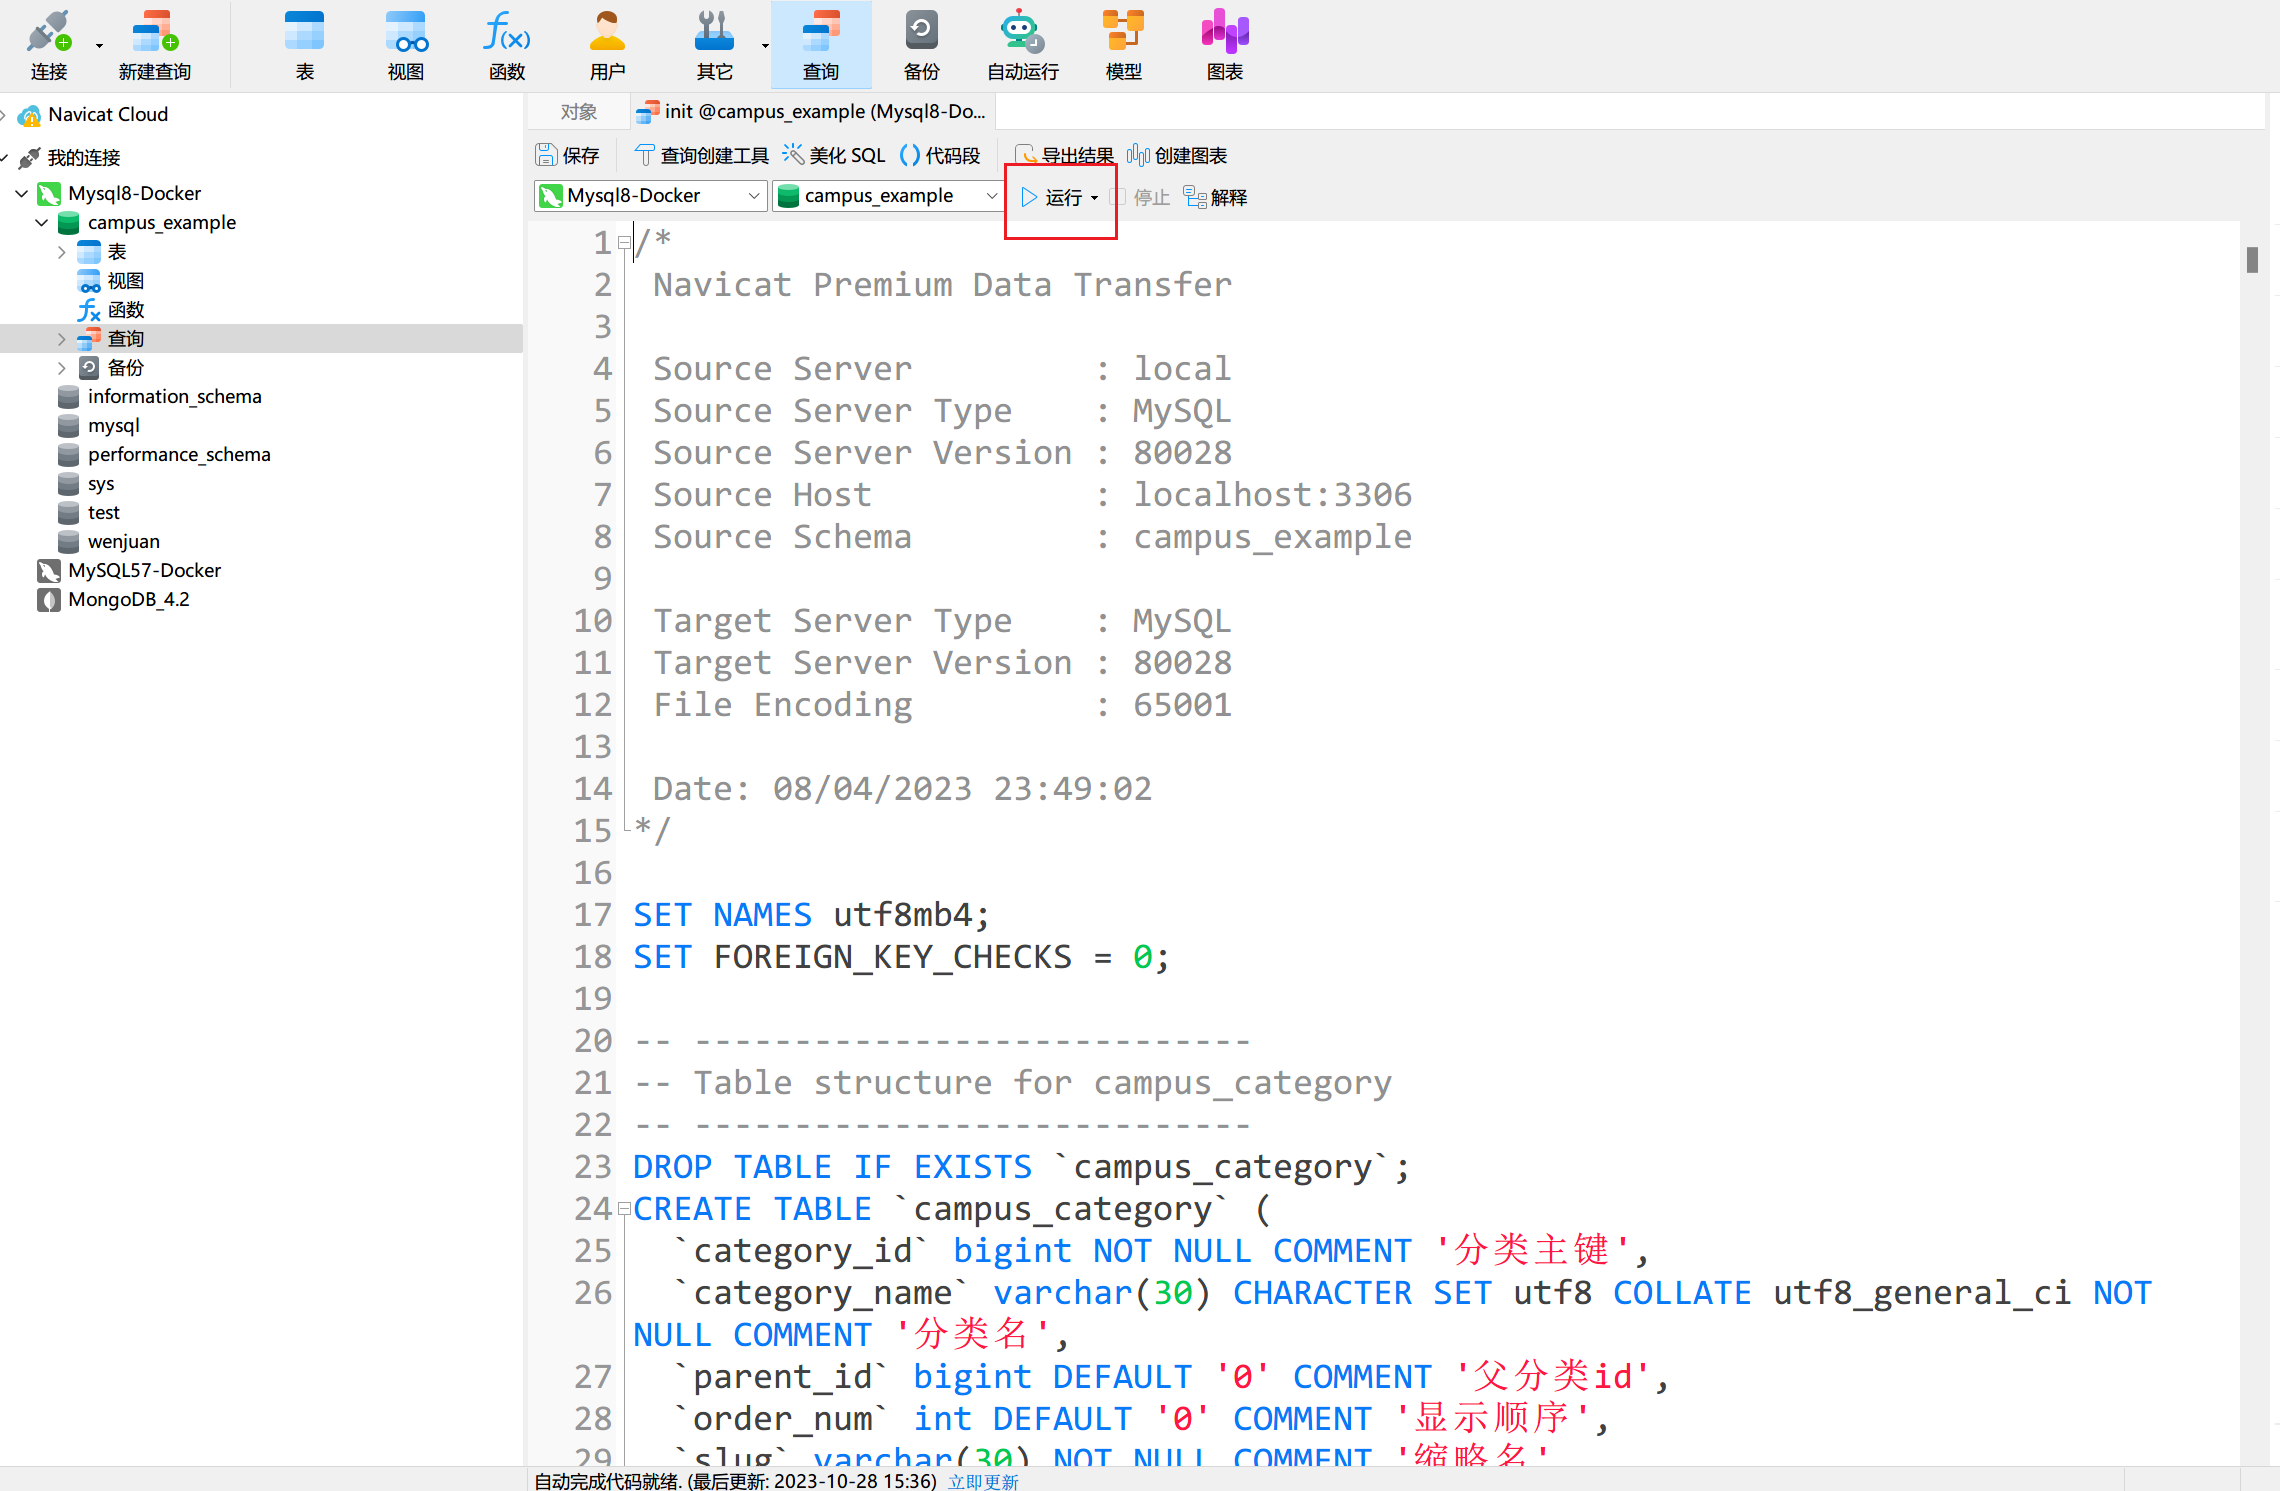Collapse the comment block fold at line 1

pos(624,243)
